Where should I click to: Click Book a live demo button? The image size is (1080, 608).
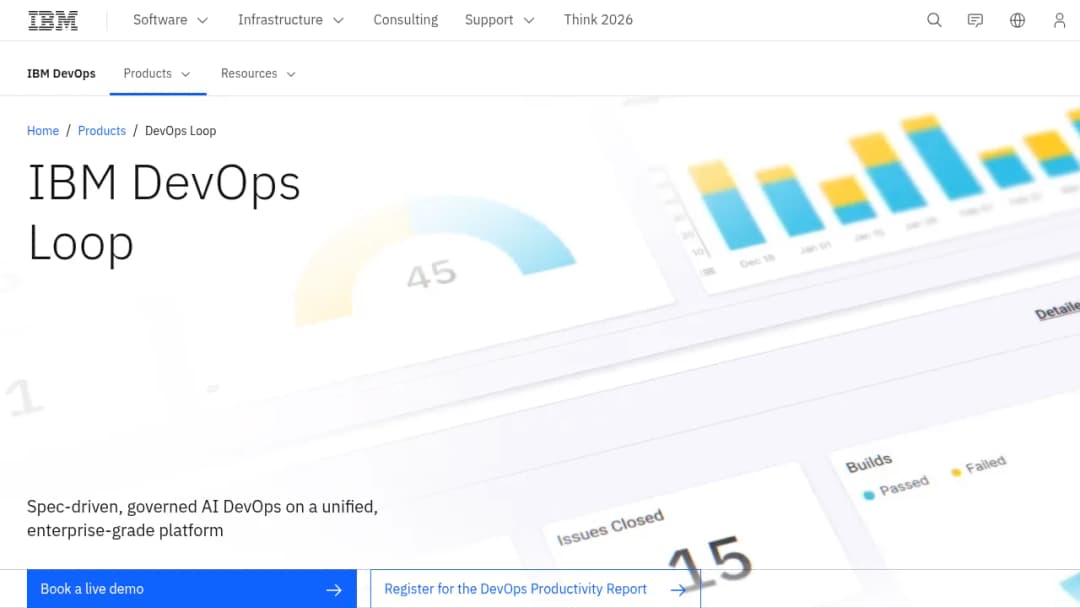pyautogui.click(x=191, y=589)
